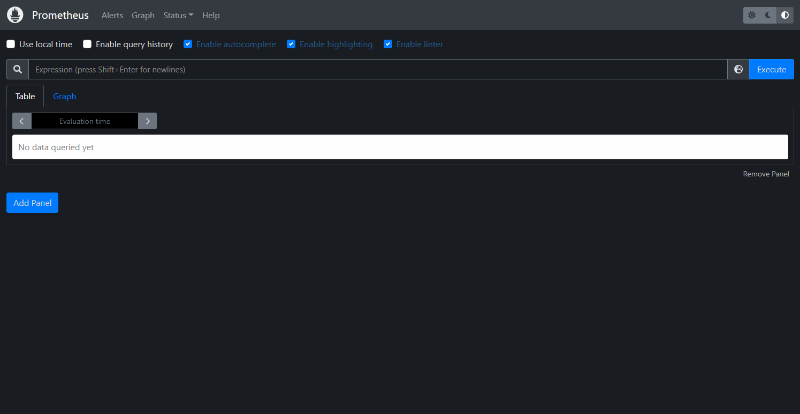800x414 pixels.
Task: Click the search magnifier icon
Action: pyautogui.click(x=17, y=69)
